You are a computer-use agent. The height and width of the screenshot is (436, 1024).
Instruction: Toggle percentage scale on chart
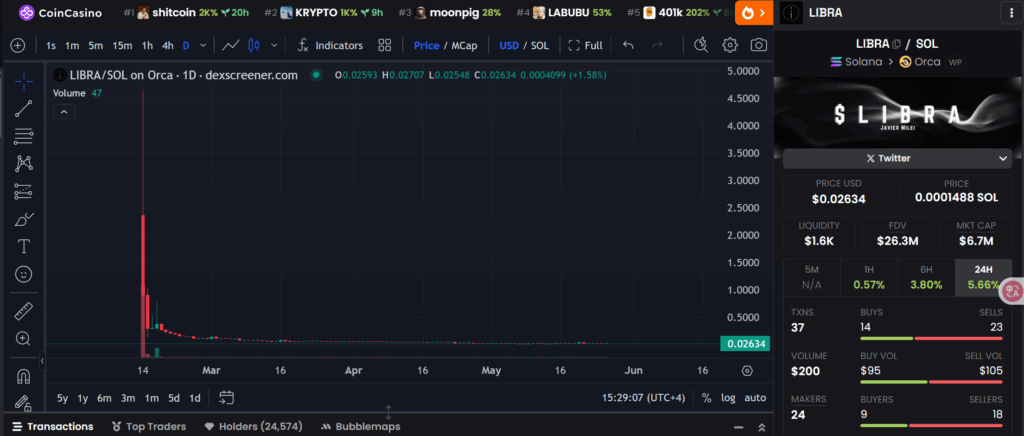pos(706,398)
